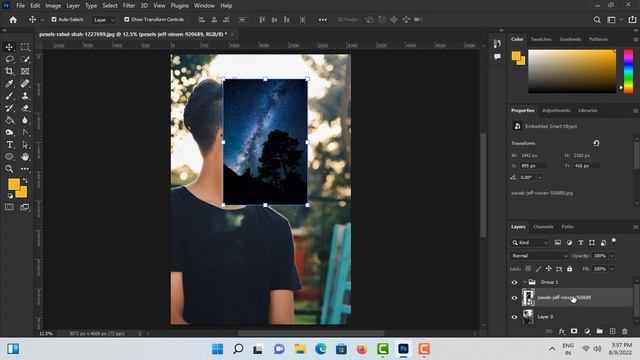Viewport: 640px width, 360px height.
Task: Toggle lock position icon
Action: [549, 269]
